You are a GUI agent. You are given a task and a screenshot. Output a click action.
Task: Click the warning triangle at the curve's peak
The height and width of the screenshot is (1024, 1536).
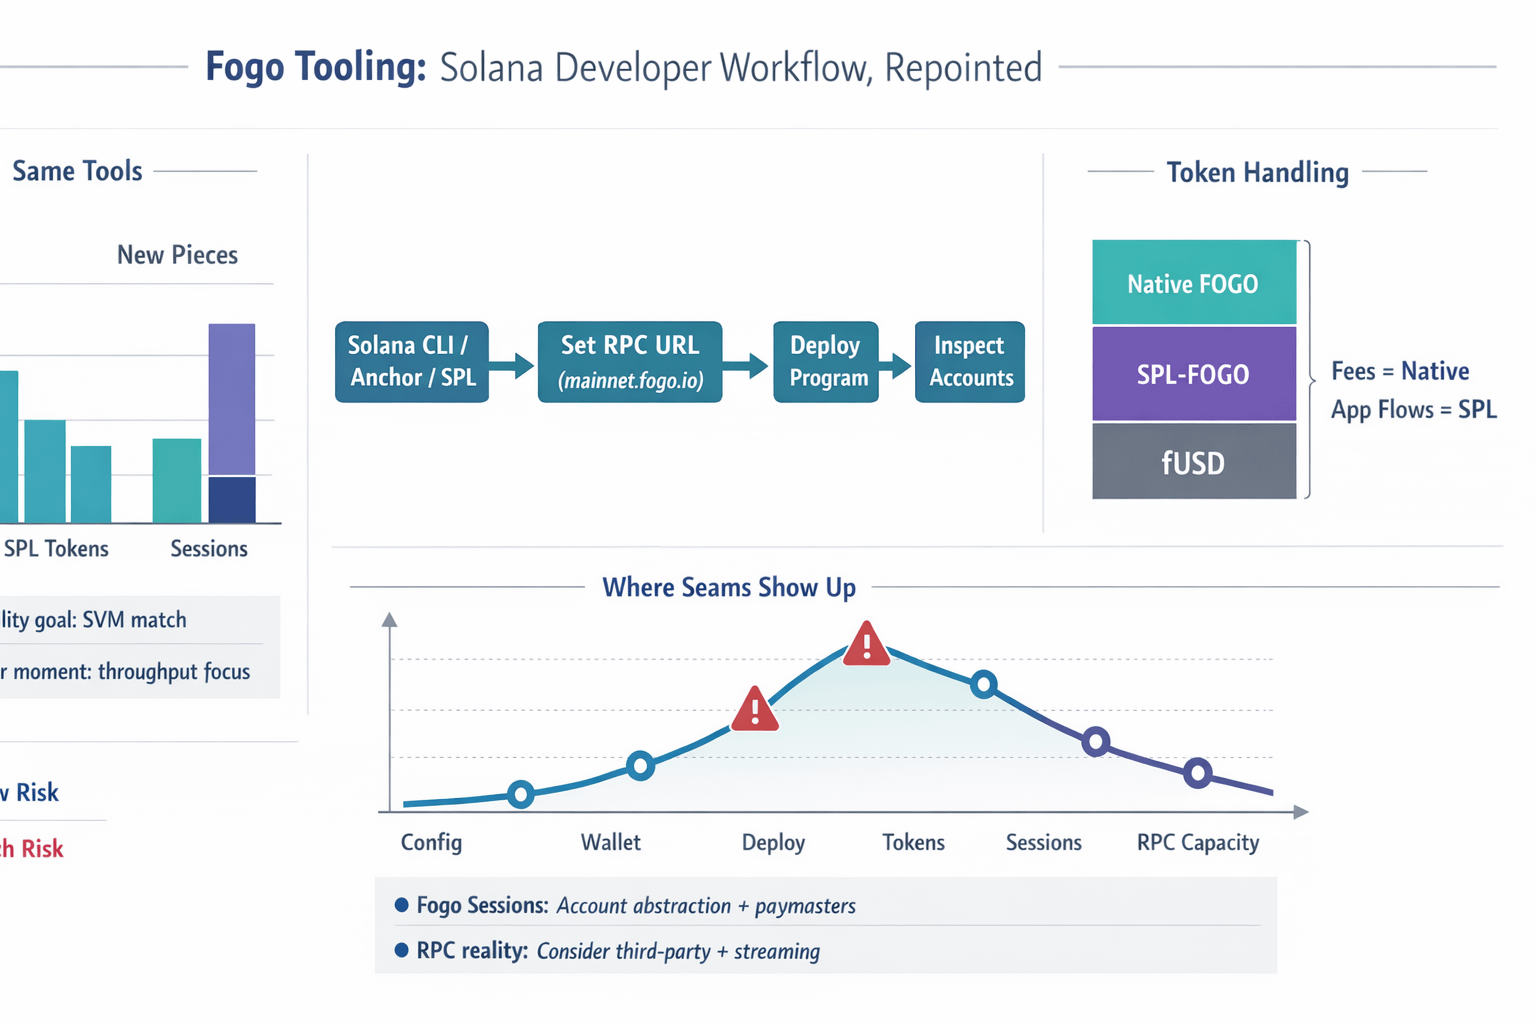click(866, 644)
